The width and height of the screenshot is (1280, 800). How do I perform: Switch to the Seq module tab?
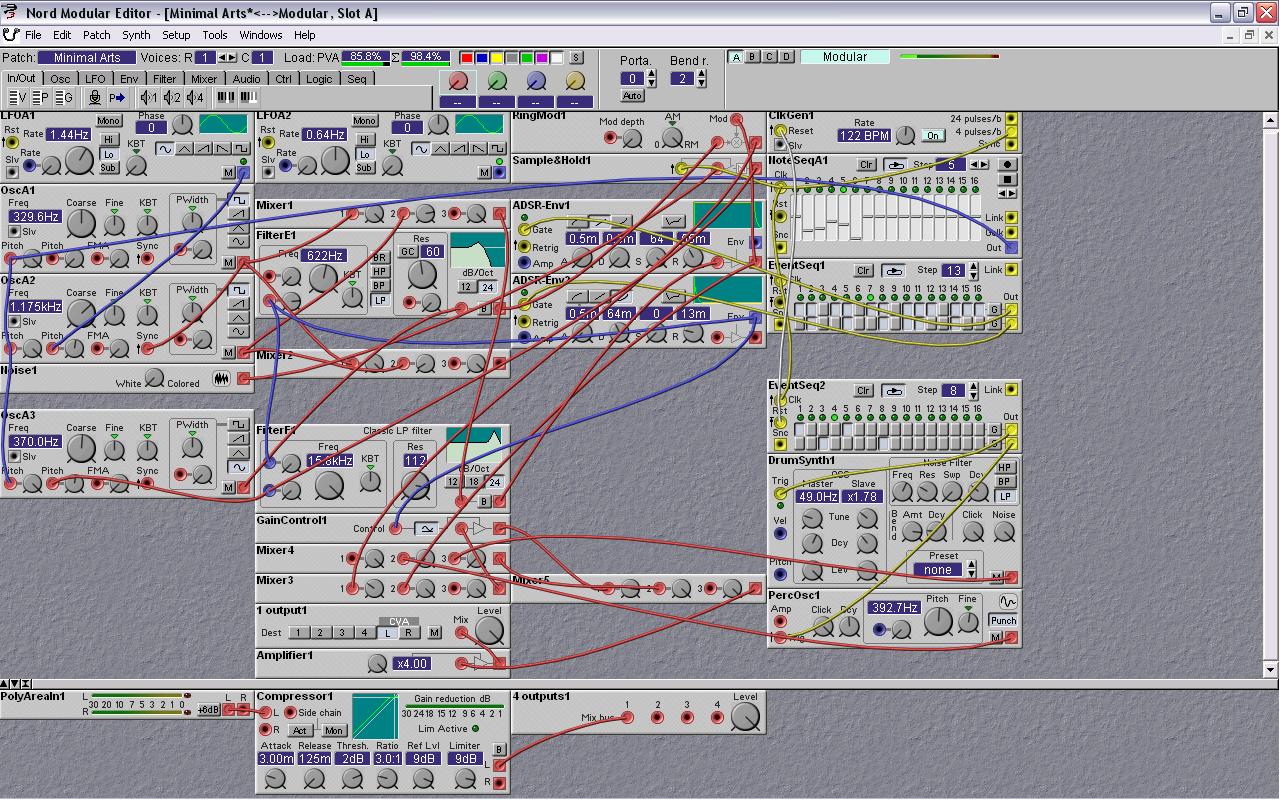357,78
